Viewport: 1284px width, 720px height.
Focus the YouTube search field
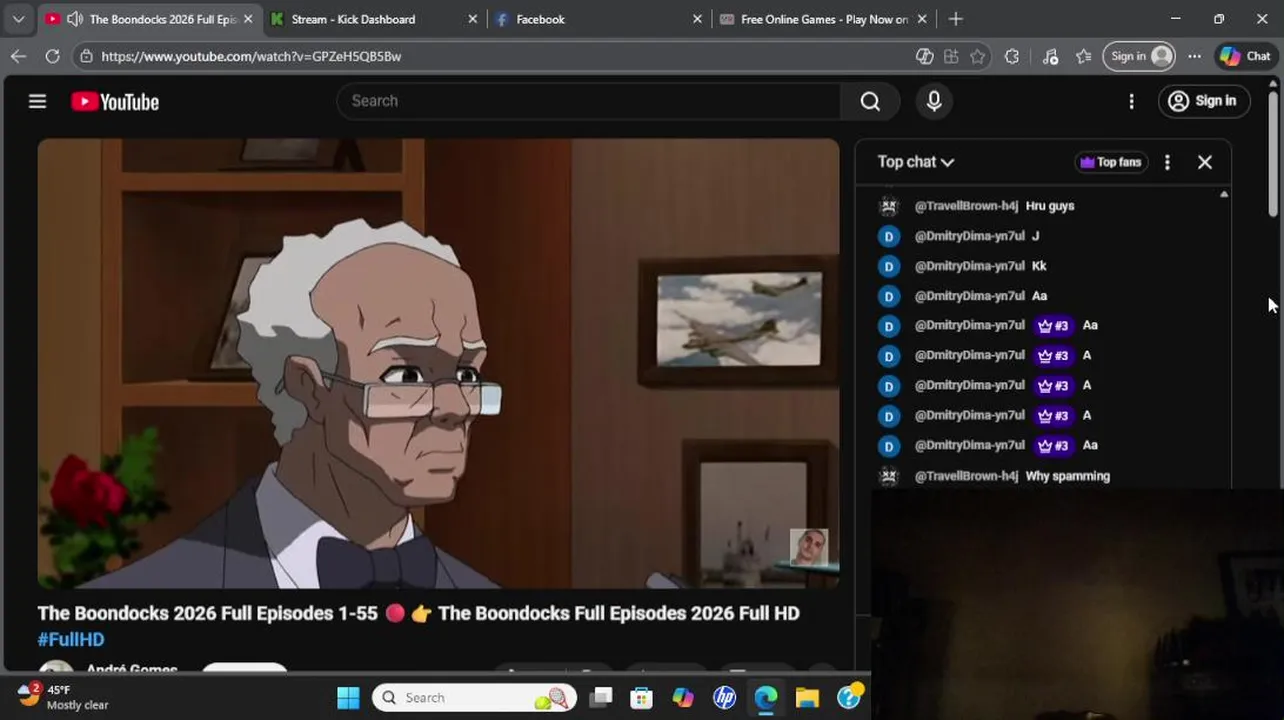590,101
